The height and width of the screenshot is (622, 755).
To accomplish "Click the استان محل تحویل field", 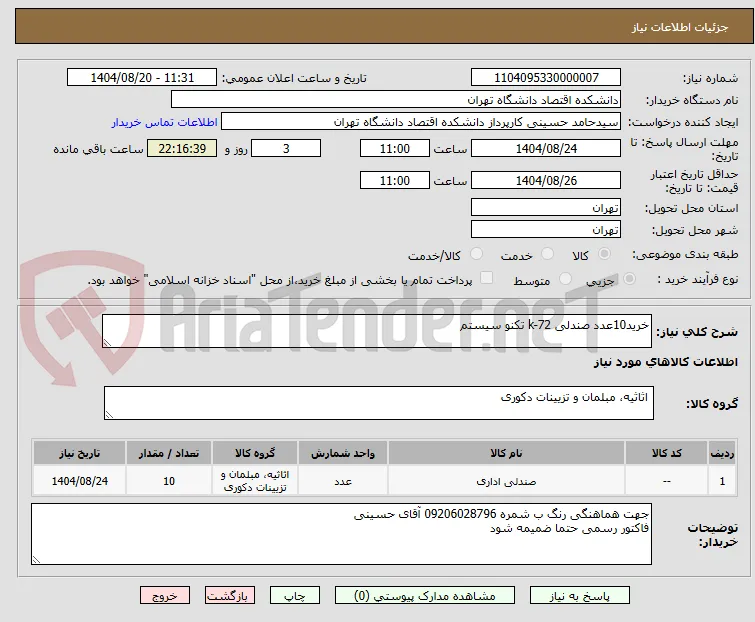I will click(546, 207).
